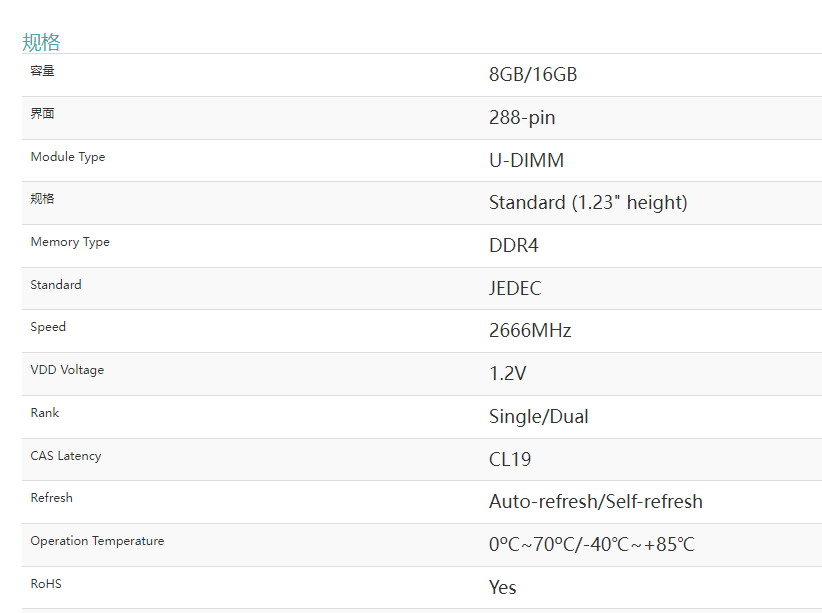Click the Operation Temperature range value
The image size is (822, 613).
[591, 545]
